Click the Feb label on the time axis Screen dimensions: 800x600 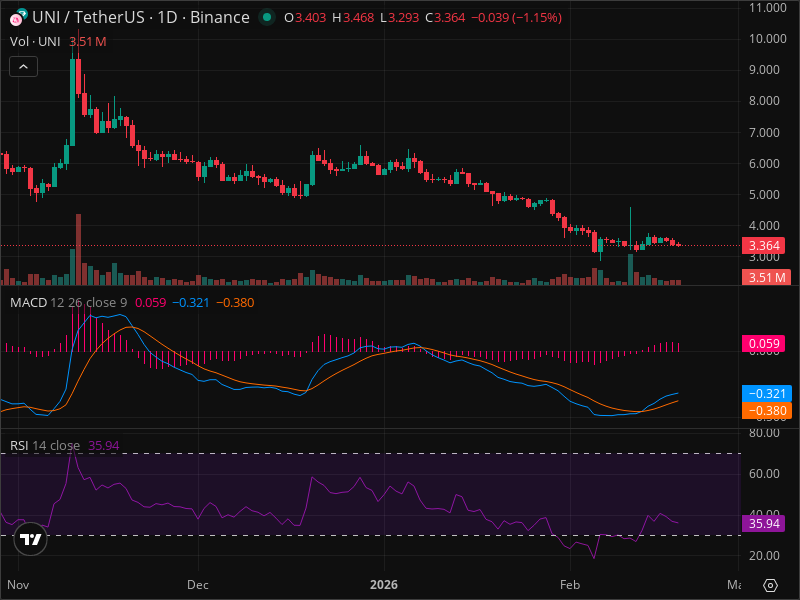coord(570,585)
